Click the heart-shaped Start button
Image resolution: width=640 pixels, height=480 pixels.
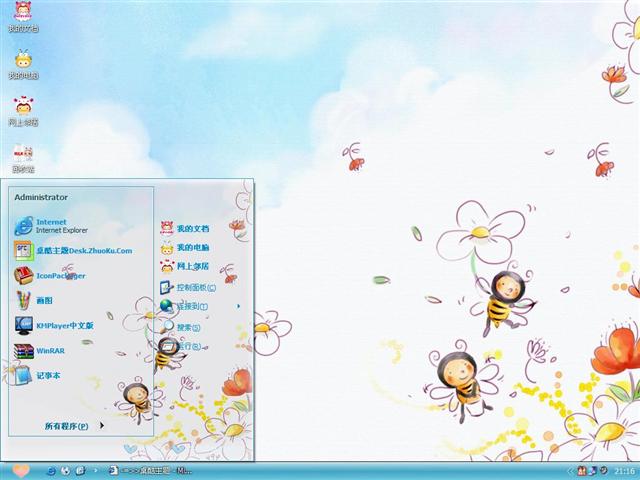(x=20, y=471)
